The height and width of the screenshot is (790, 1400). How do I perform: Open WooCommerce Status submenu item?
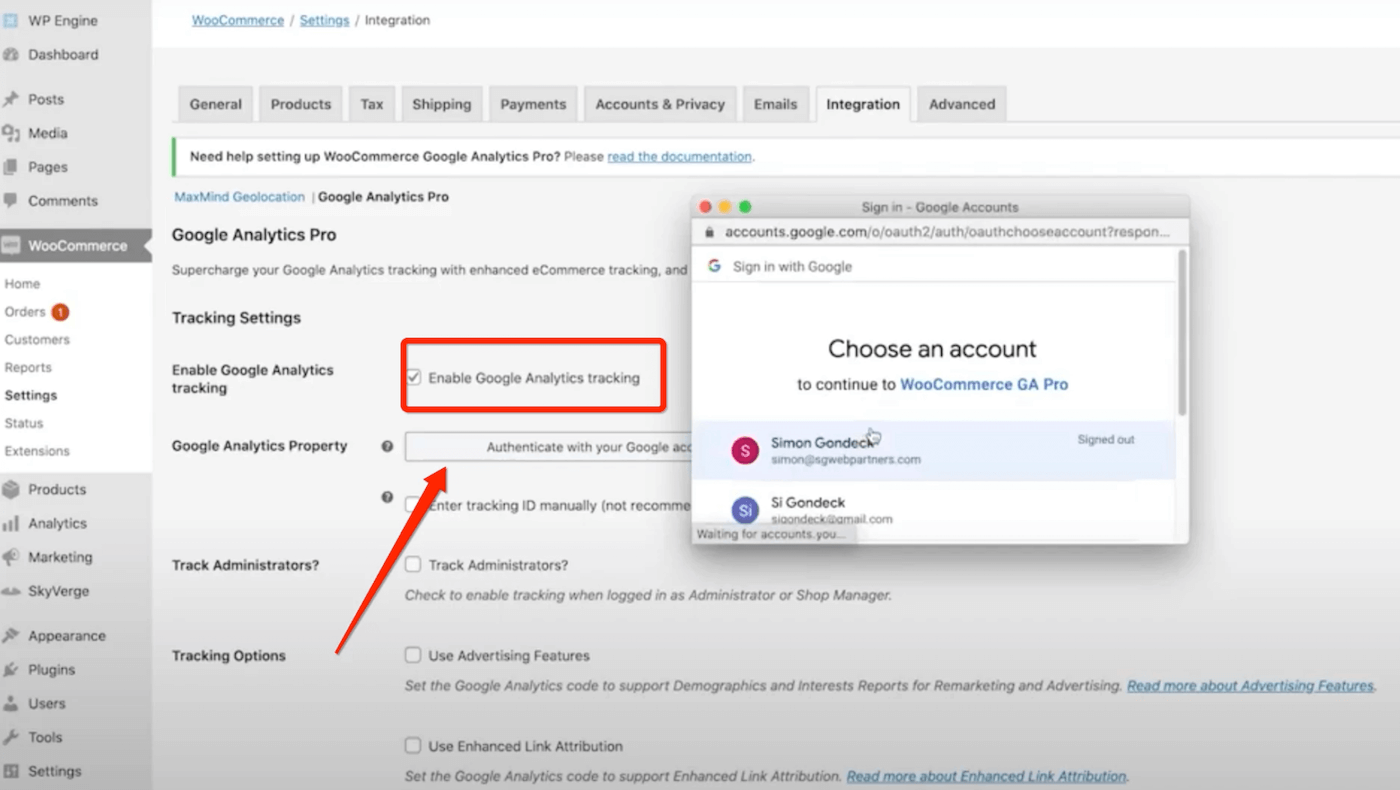click(24, 423)
